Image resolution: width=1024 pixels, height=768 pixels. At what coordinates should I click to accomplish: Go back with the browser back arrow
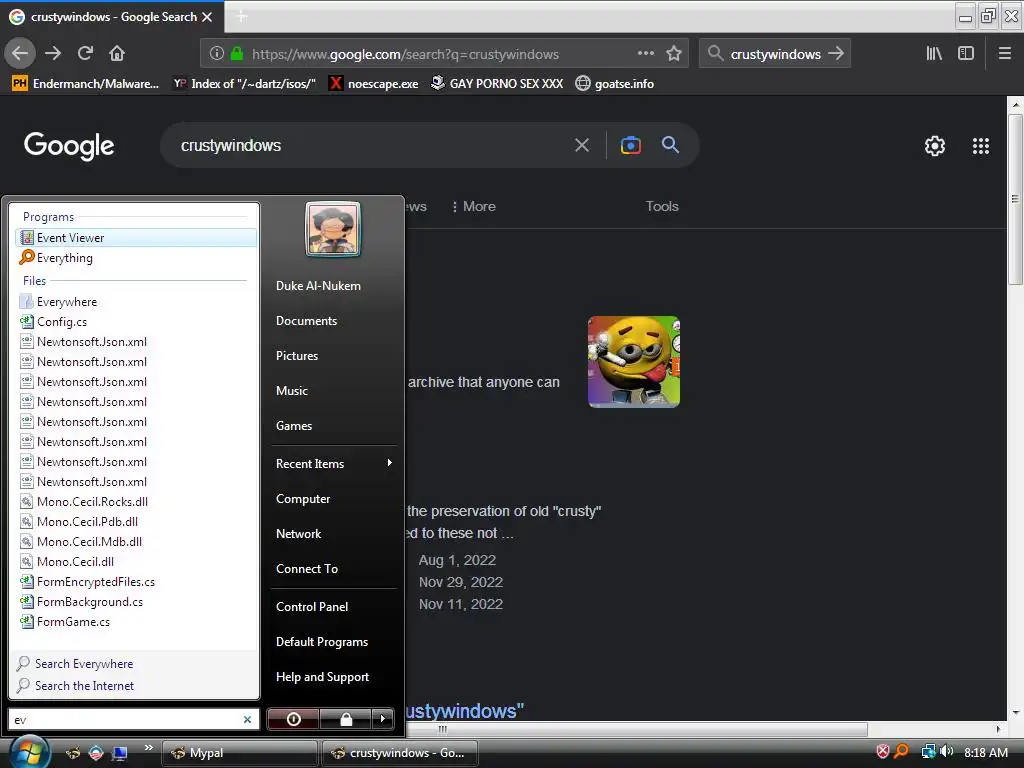click(x=20, y=53)
